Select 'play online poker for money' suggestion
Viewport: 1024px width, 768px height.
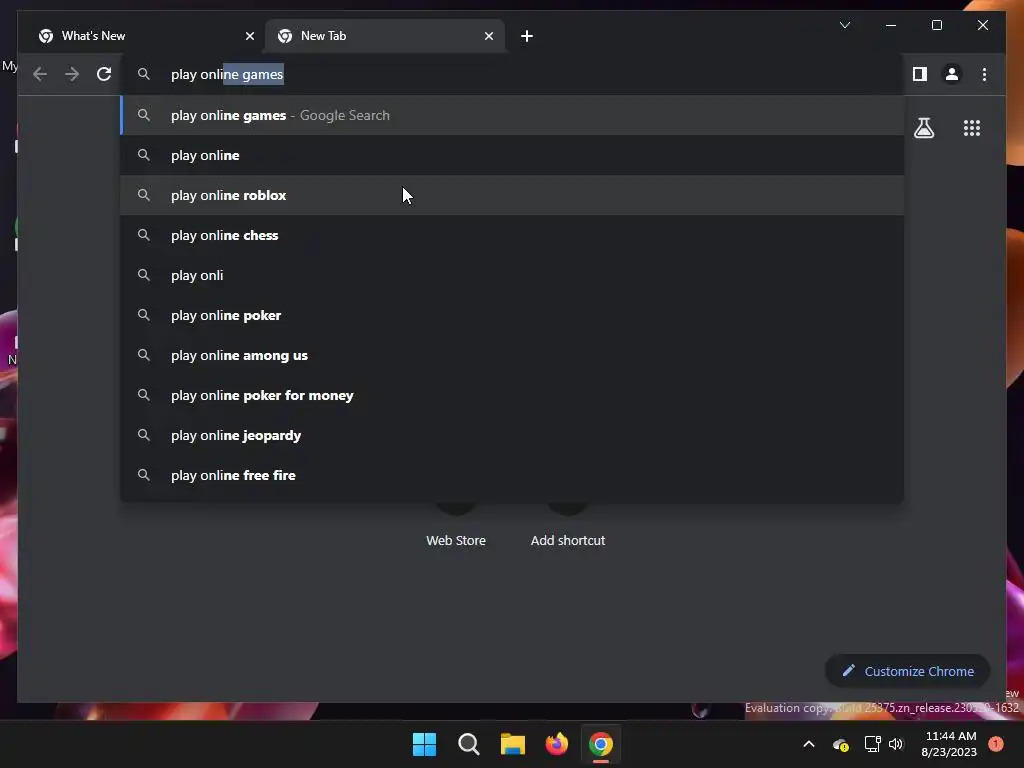[513, 395]
